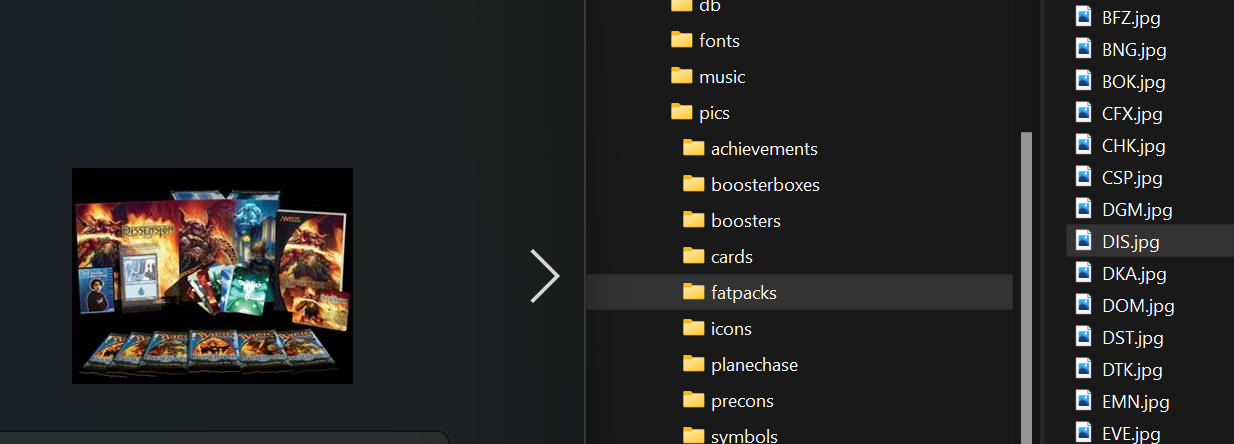Select the file name DST.jpg
The image size is (1234, 444).
tap(1132, 337)
